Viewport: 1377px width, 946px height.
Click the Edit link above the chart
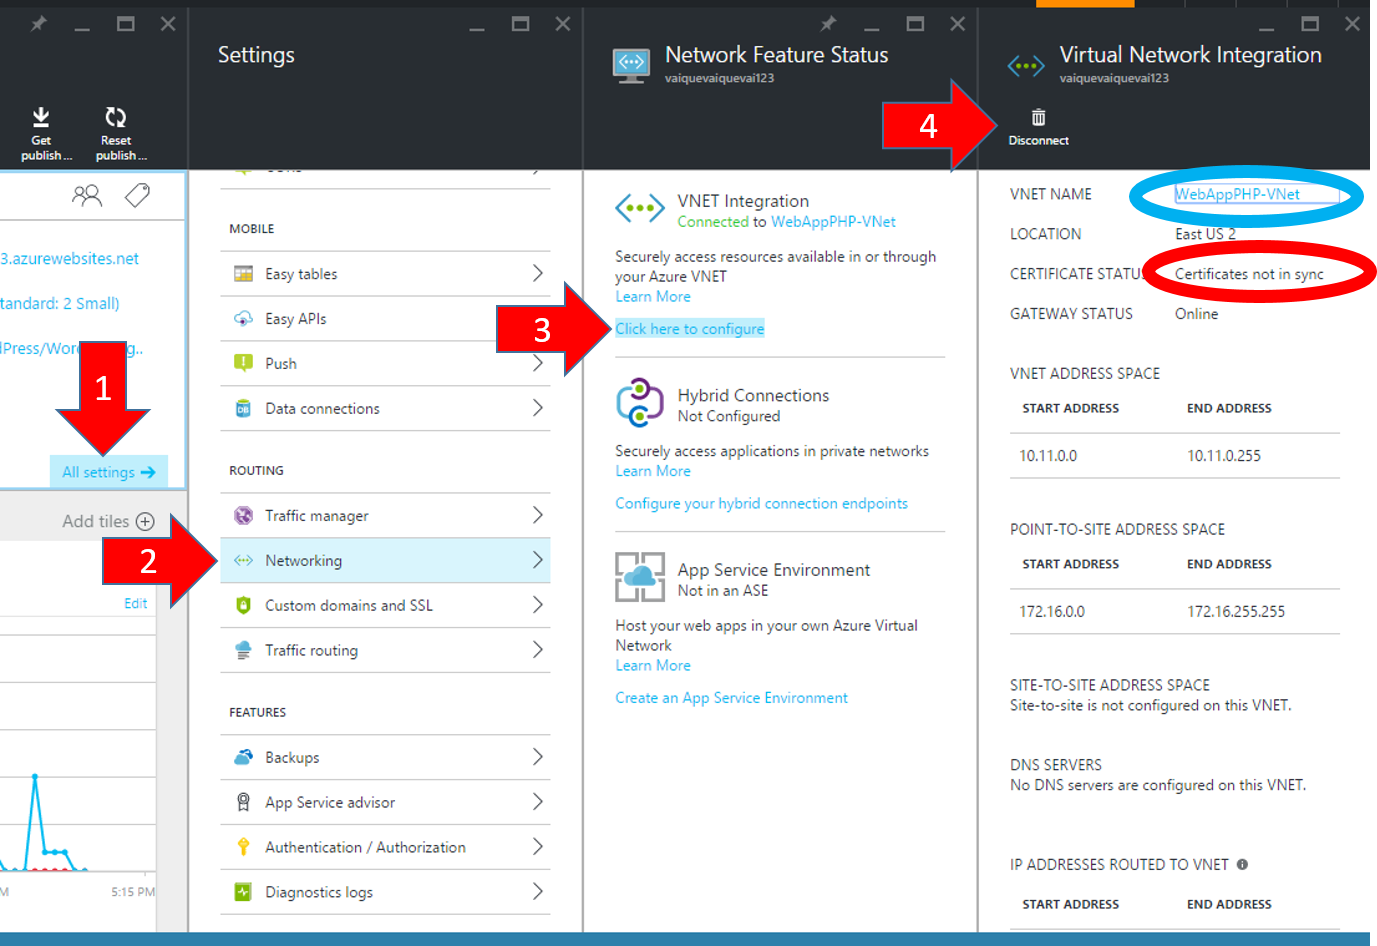(x=136, y=604)
